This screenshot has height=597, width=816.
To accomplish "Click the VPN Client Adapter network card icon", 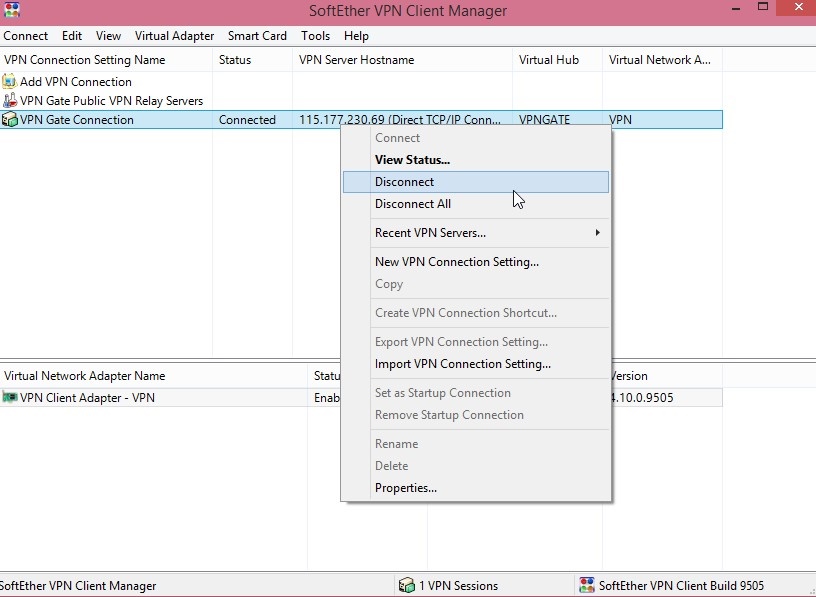I will coord(9,397).
